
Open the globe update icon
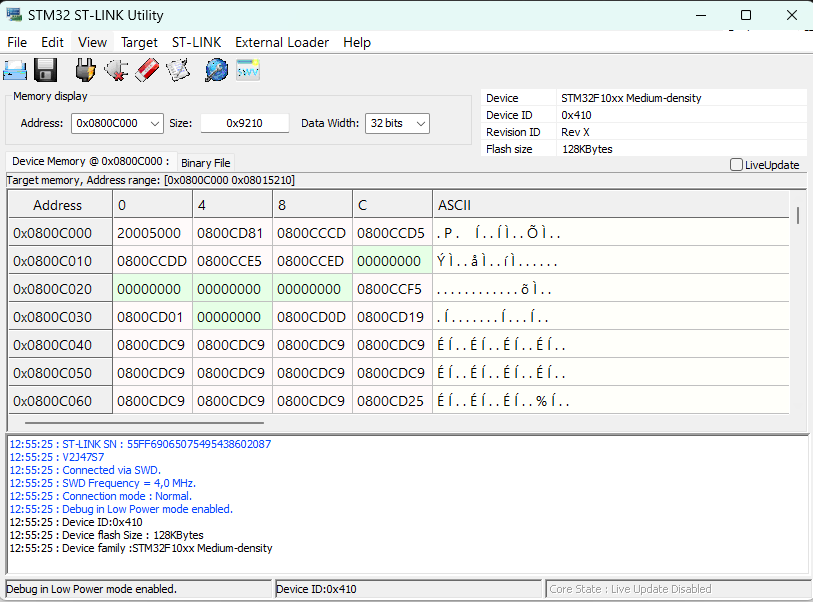coord(216,70)
